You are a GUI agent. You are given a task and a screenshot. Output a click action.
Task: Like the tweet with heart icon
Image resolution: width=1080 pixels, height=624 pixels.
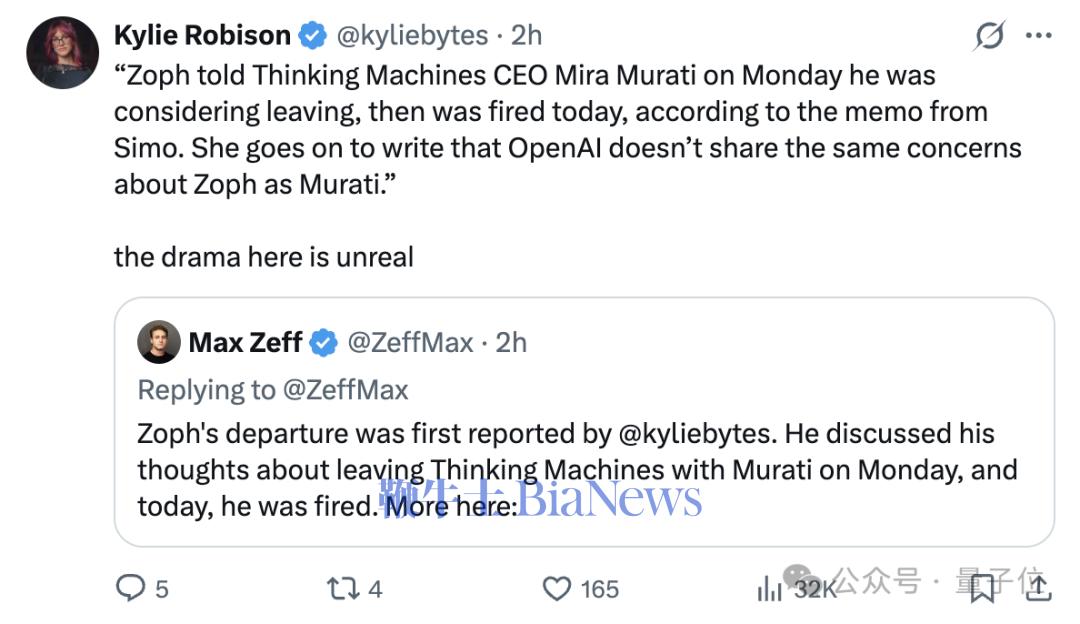tap(557, 588)
